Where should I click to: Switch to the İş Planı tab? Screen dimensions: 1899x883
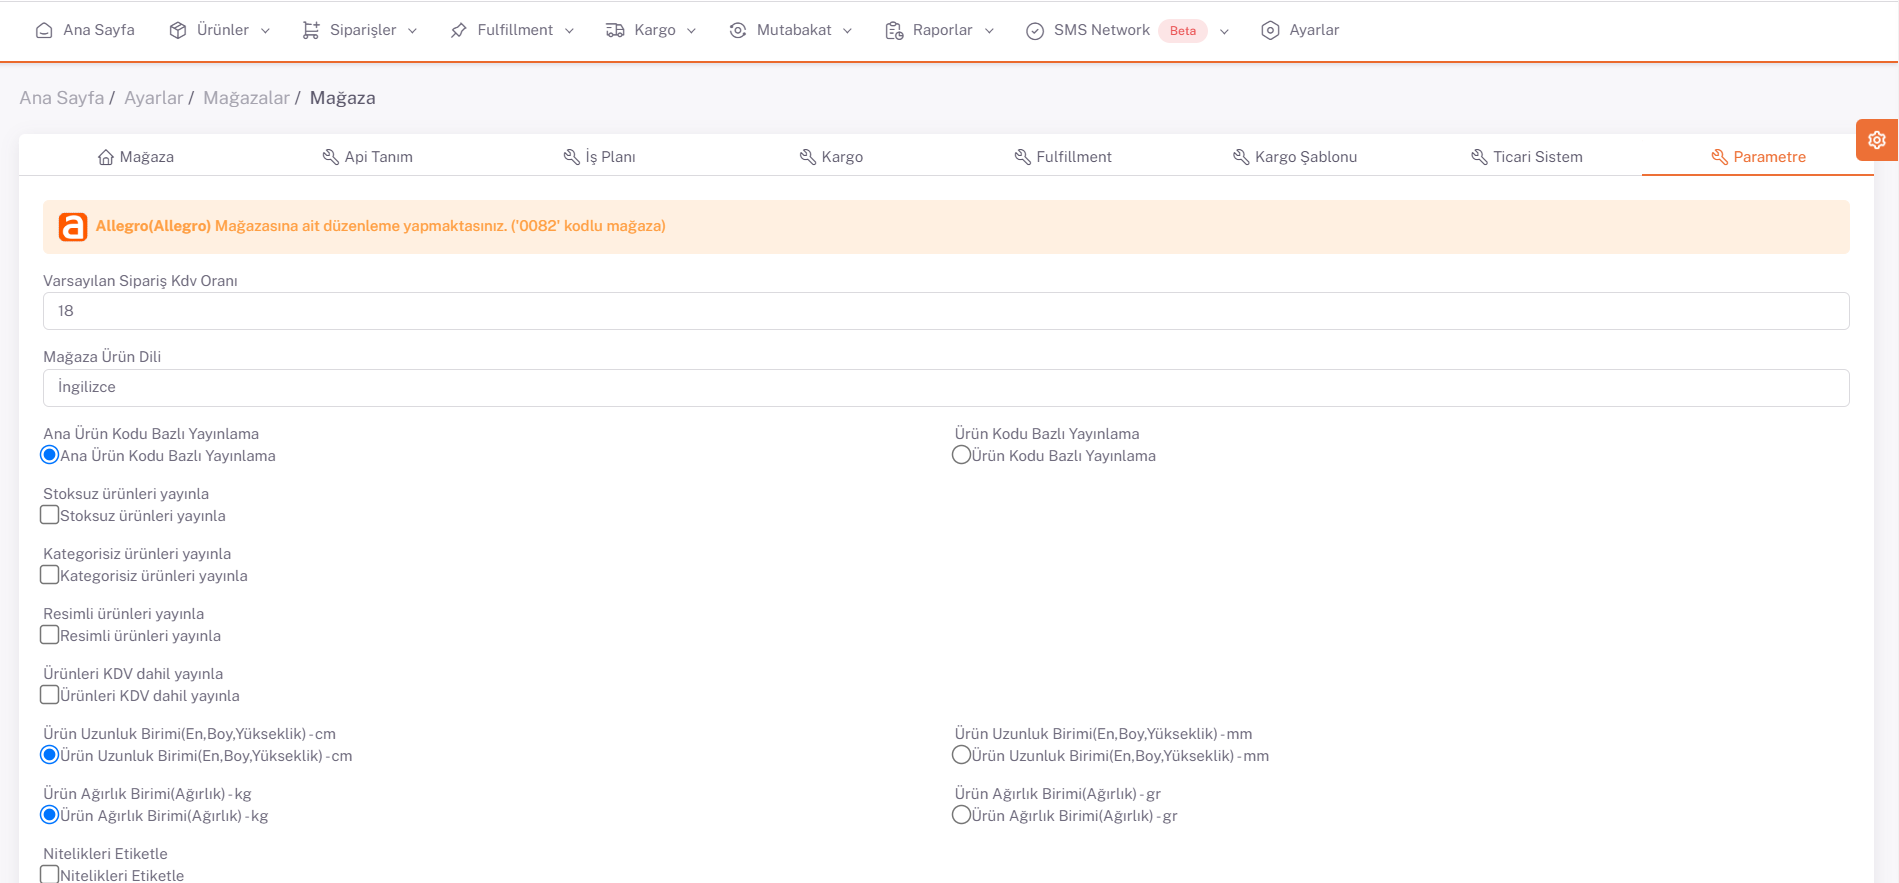(x=599, y=157)
